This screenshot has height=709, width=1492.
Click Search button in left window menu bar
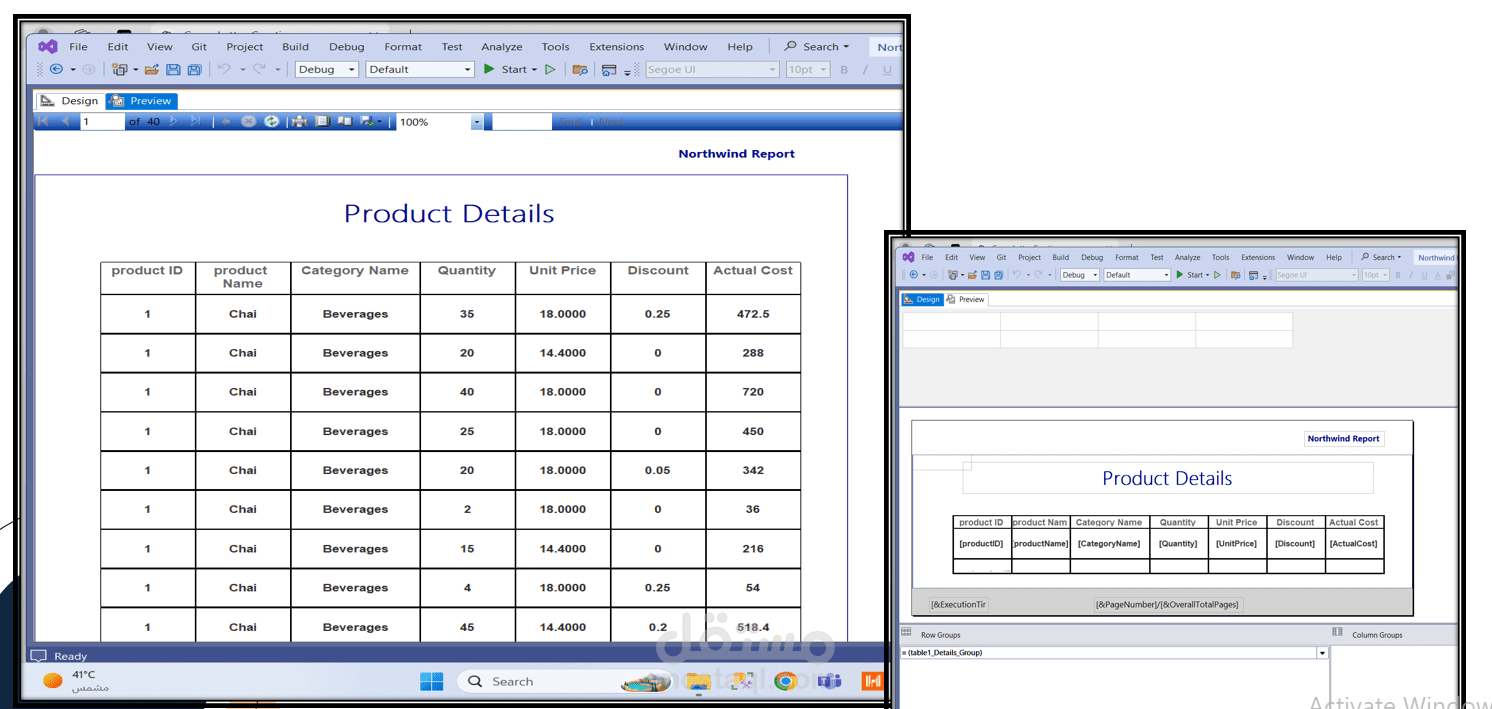(816, 46)
